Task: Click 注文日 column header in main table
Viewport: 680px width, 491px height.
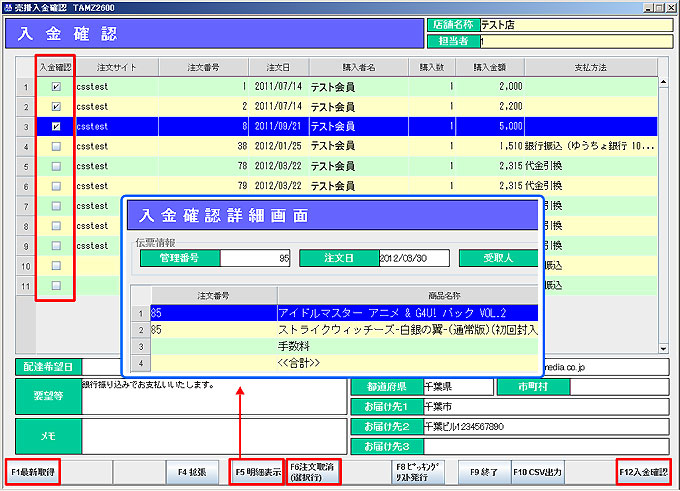Action: click(x=279, y=67)
